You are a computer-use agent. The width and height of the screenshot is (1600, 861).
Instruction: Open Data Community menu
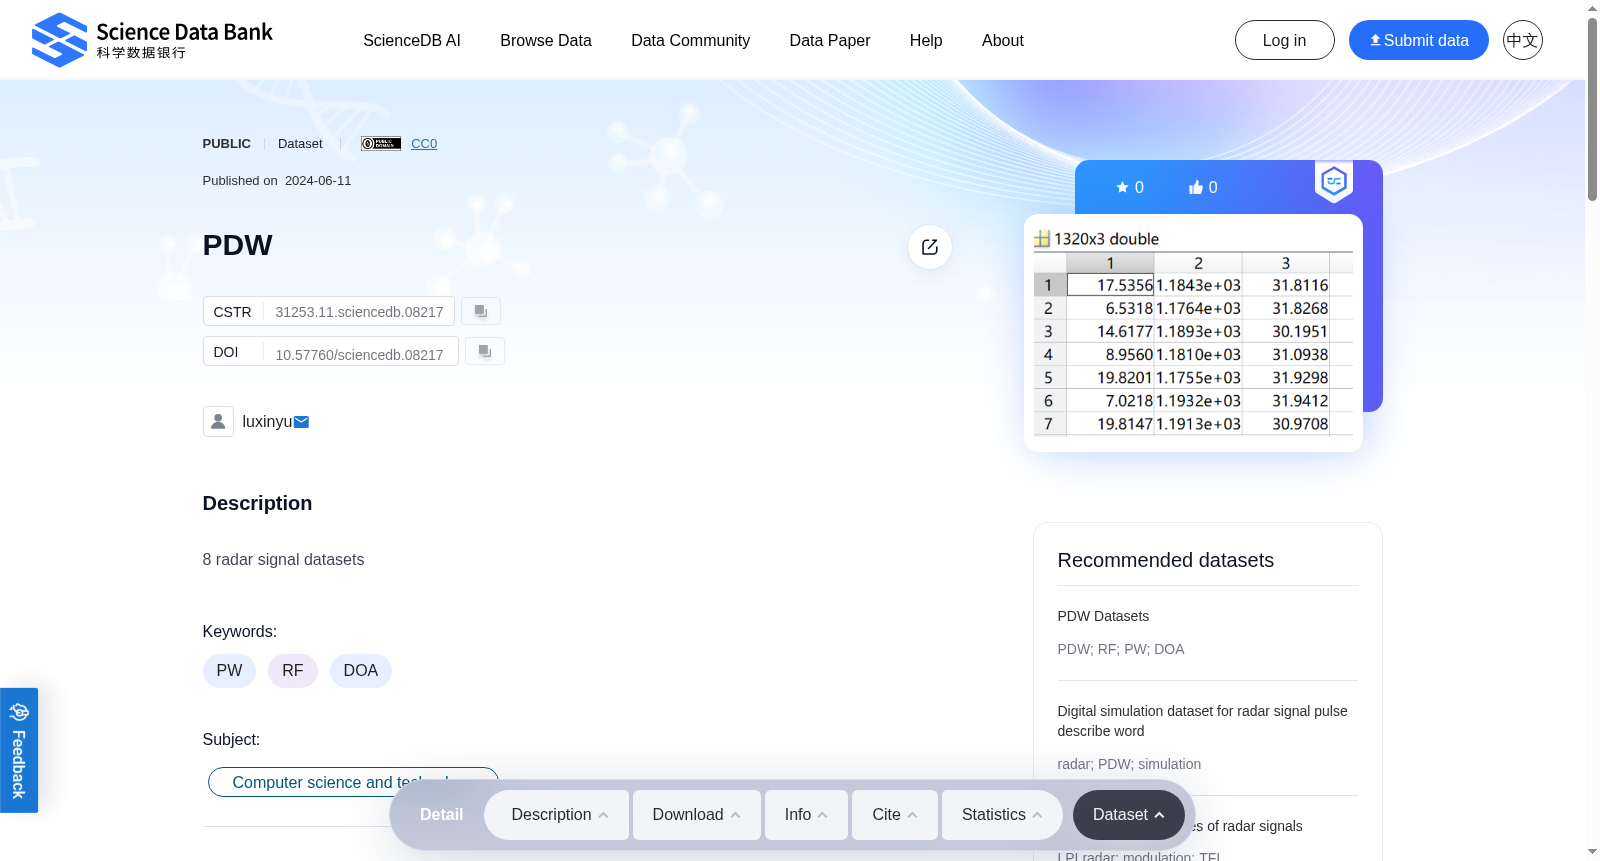(x=691, y=40)
